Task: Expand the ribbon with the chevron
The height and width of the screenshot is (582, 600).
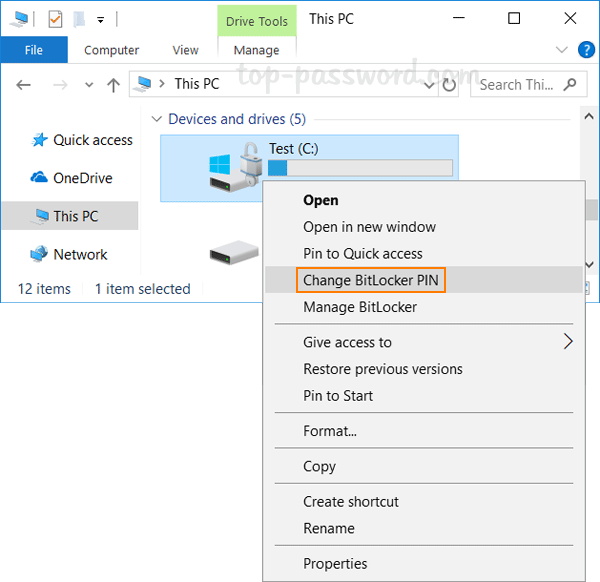Action: tap(561, 50)
